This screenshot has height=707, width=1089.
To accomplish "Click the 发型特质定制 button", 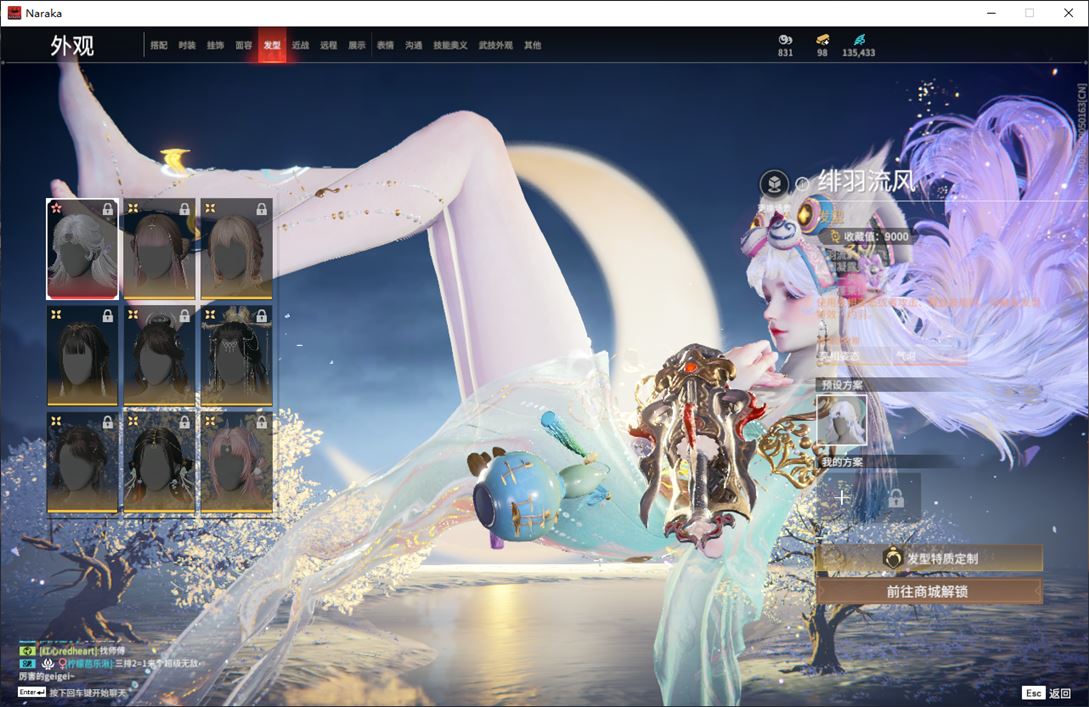I will (929, 559).
